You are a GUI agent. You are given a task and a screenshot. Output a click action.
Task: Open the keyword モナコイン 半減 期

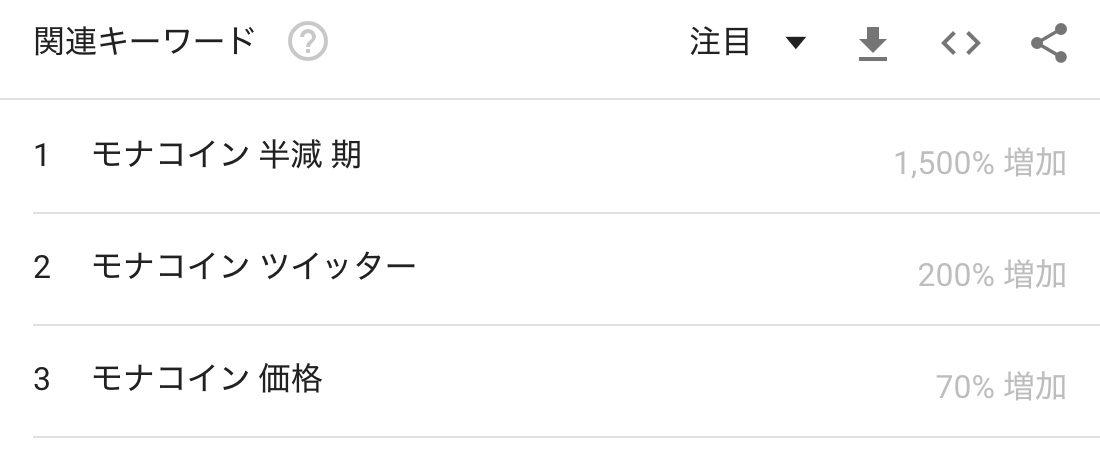pyautogui.click(x=227, y=155)
